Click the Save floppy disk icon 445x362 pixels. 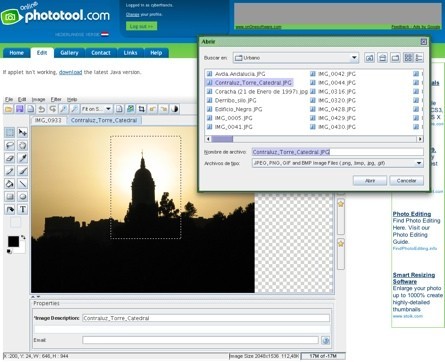tap(20, 109)
